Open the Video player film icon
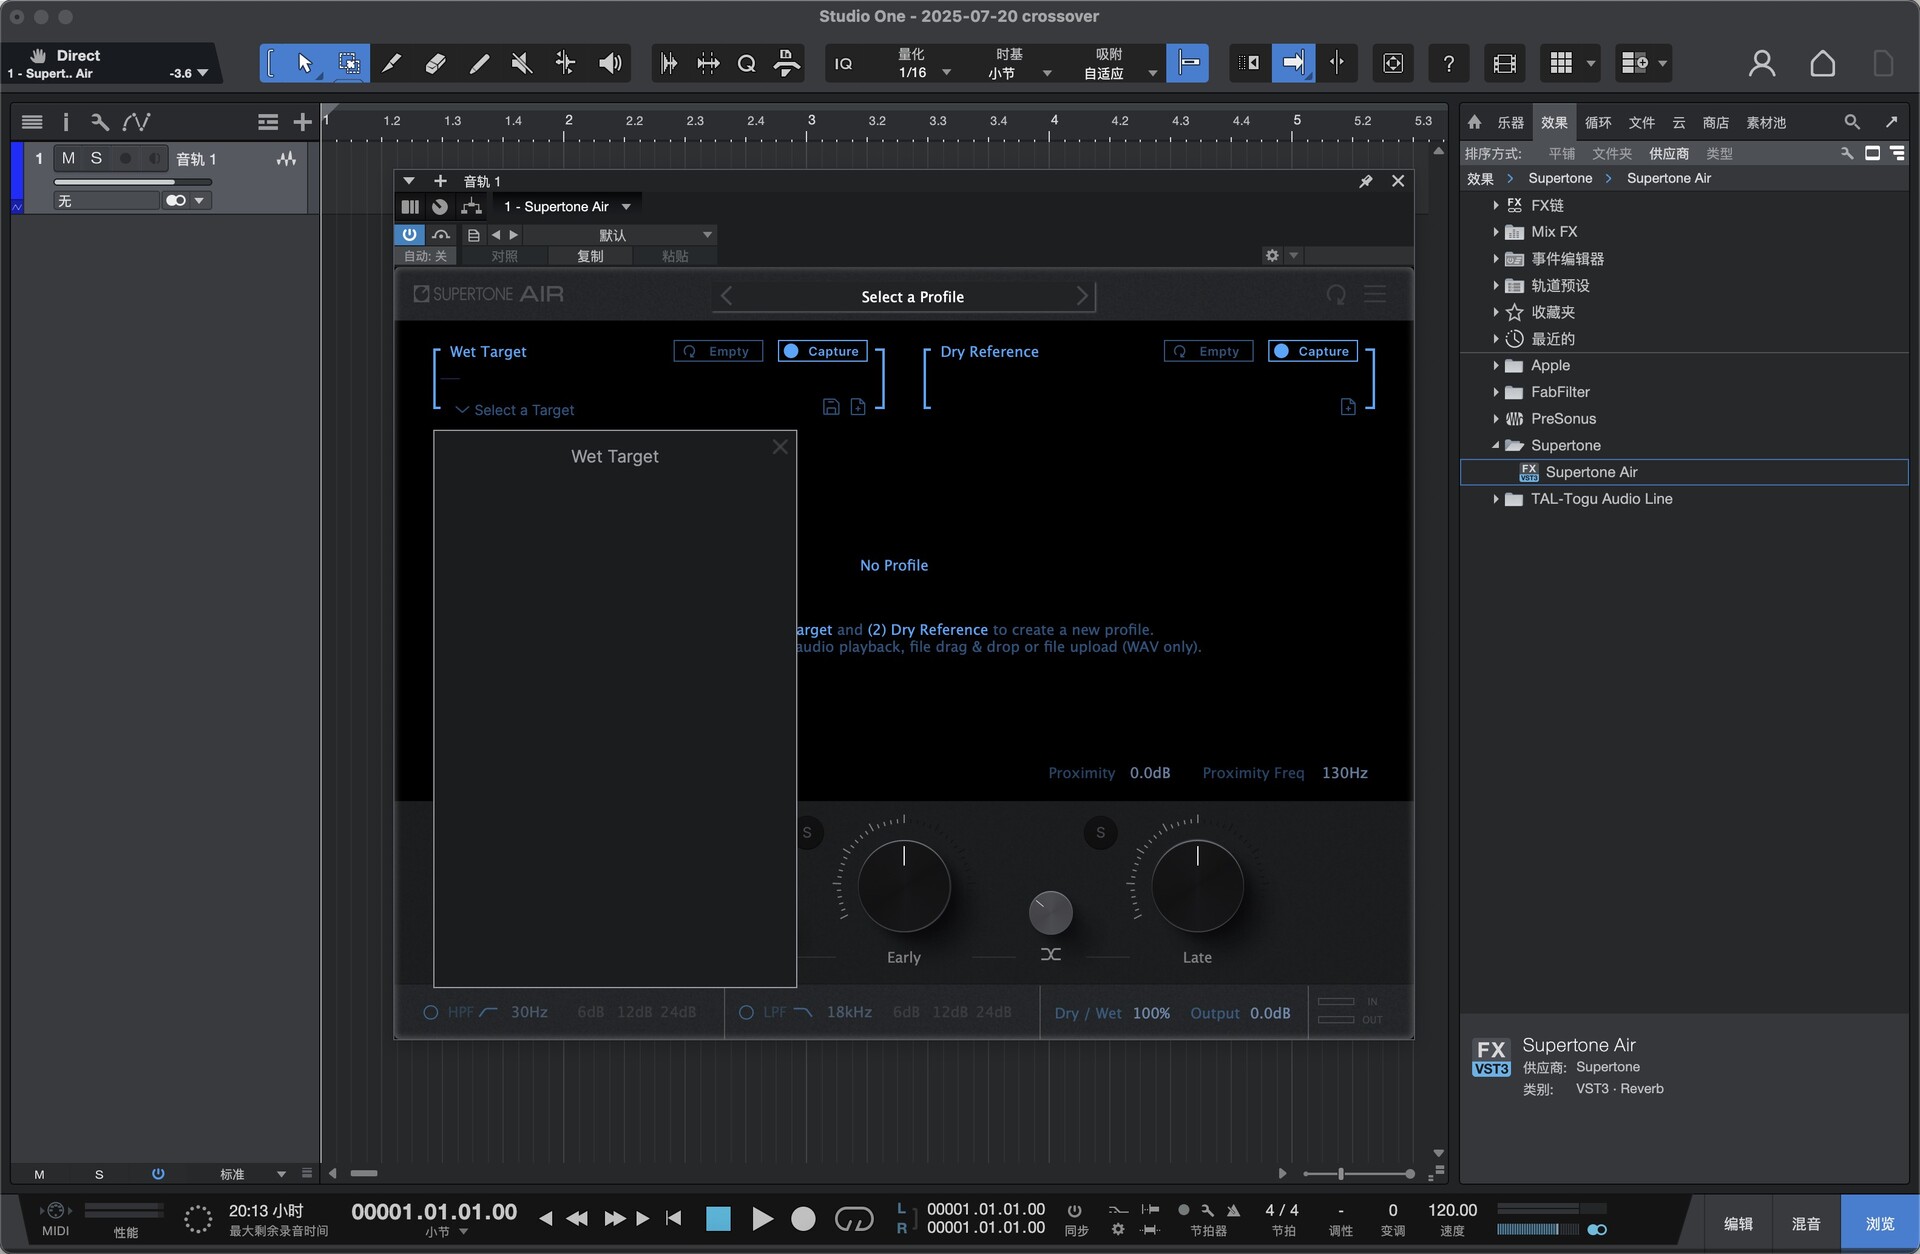The height and width of the screenshot is (1254, 1920). coord(1504,63)
